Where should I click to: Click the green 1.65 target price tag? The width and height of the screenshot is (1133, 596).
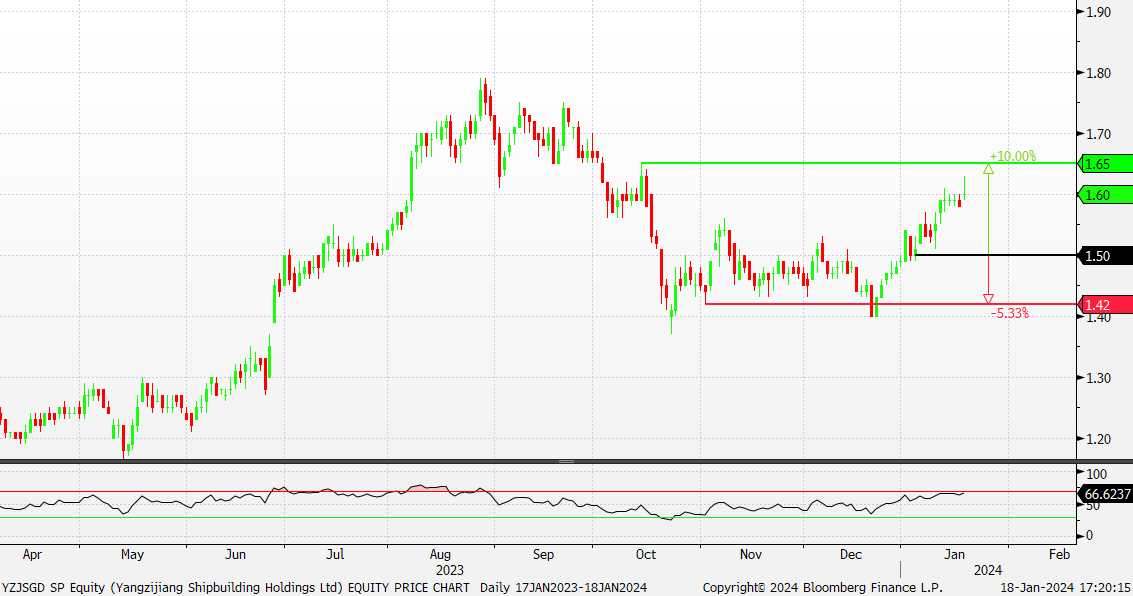pyautogui.click(x=1105, y=164)
